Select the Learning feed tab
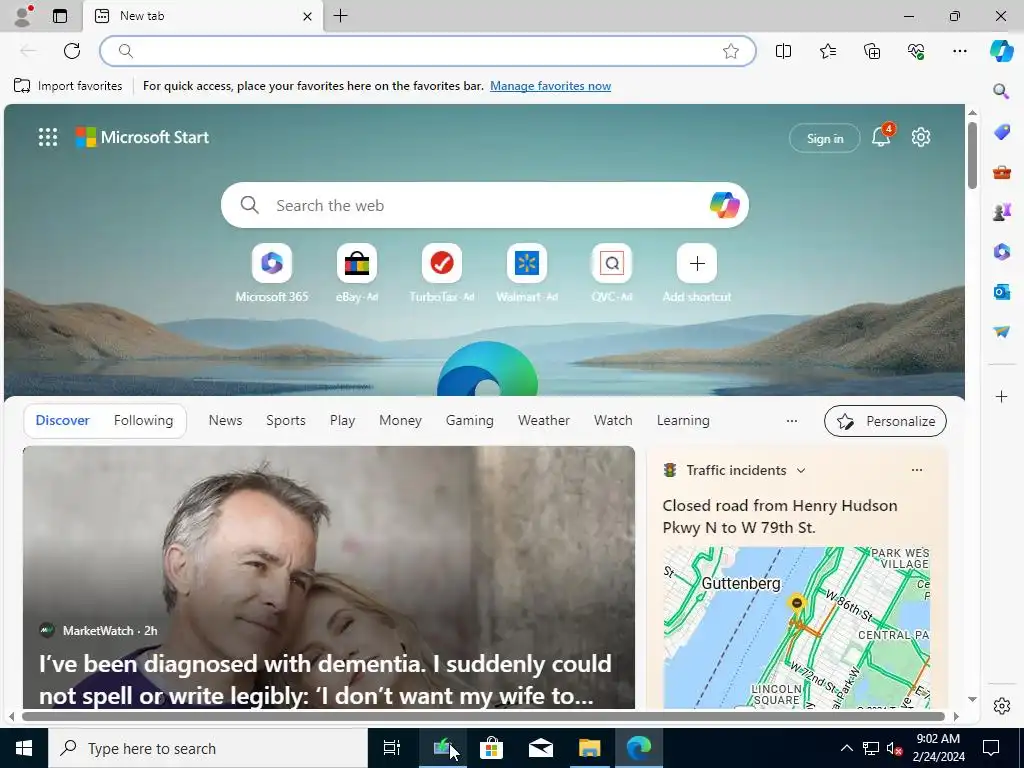 (683, 421)
